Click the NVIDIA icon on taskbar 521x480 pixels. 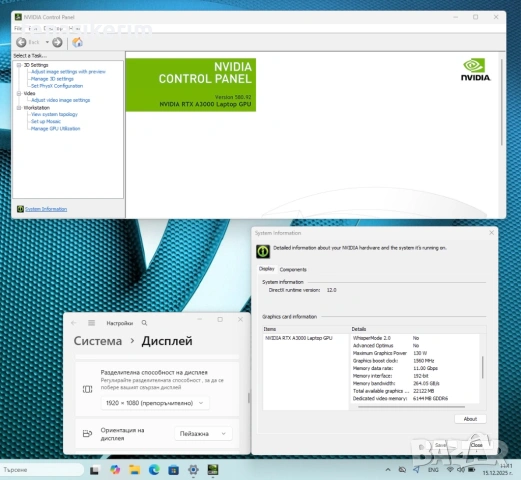tap(213, 470)
